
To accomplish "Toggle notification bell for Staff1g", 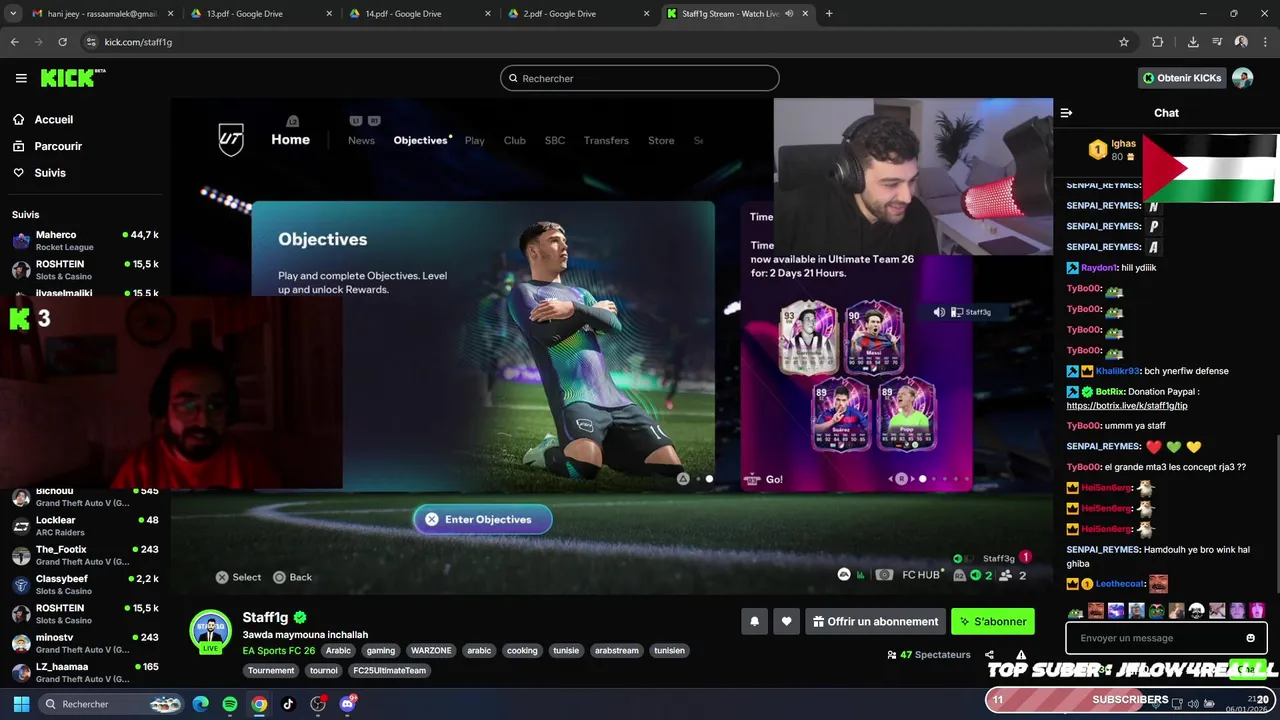I will click(755, 622).
